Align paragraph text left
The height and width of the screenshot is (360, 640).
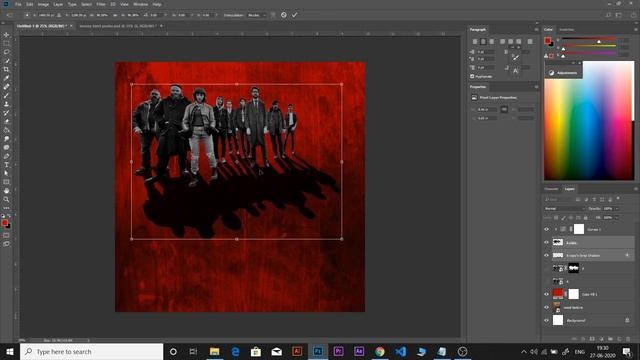(475, 42)
